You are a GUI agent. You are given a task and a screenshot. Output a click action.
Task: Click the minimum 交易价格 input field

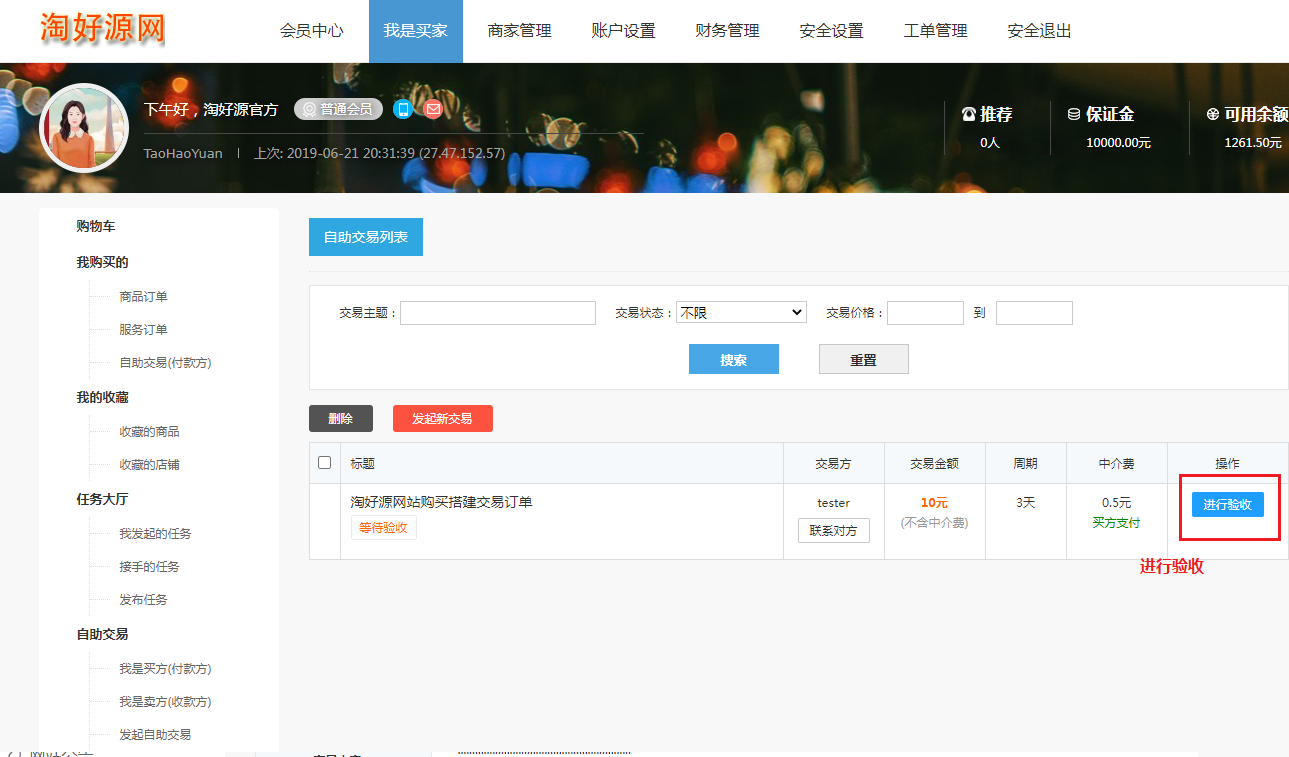[924, 313]
